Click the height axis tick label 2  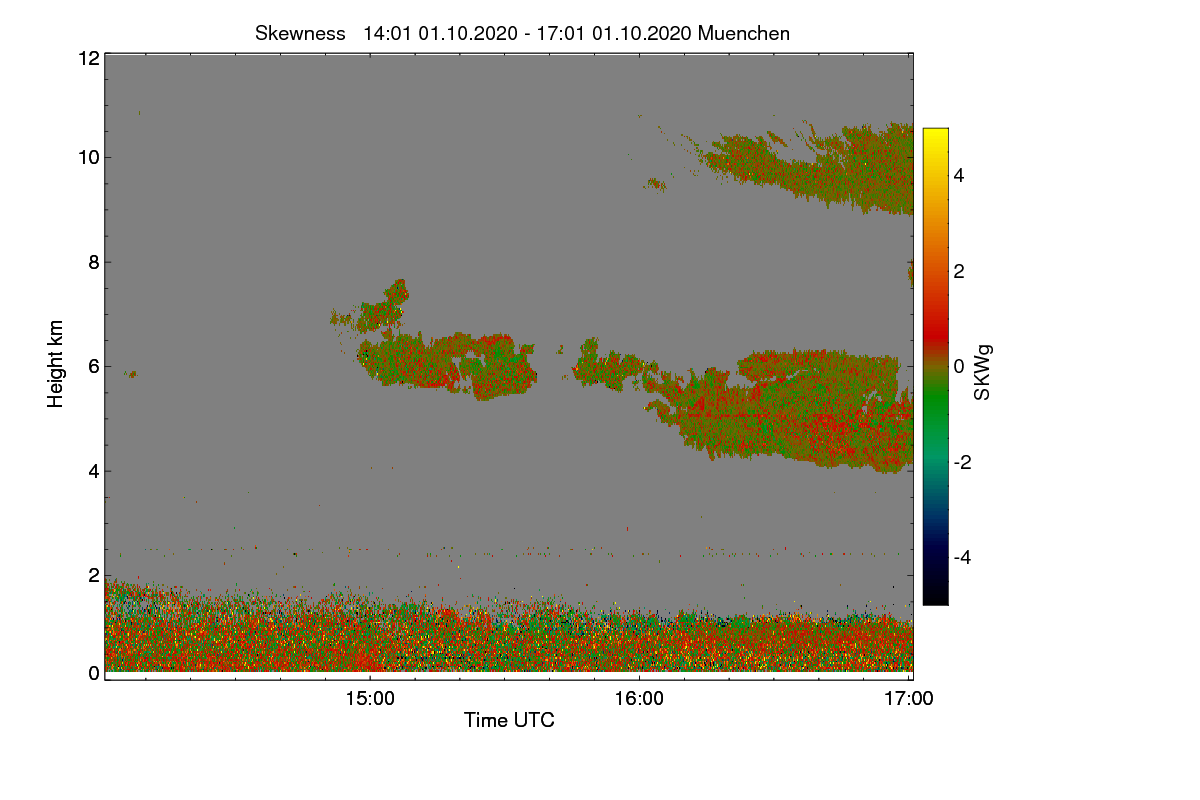point(93,575)
